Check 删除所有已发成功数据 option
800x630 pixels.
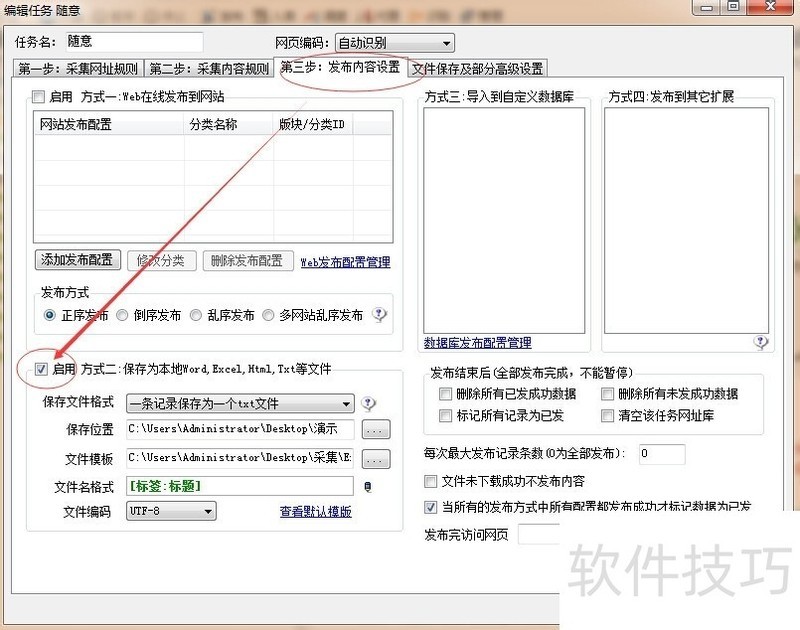(446, 394)
